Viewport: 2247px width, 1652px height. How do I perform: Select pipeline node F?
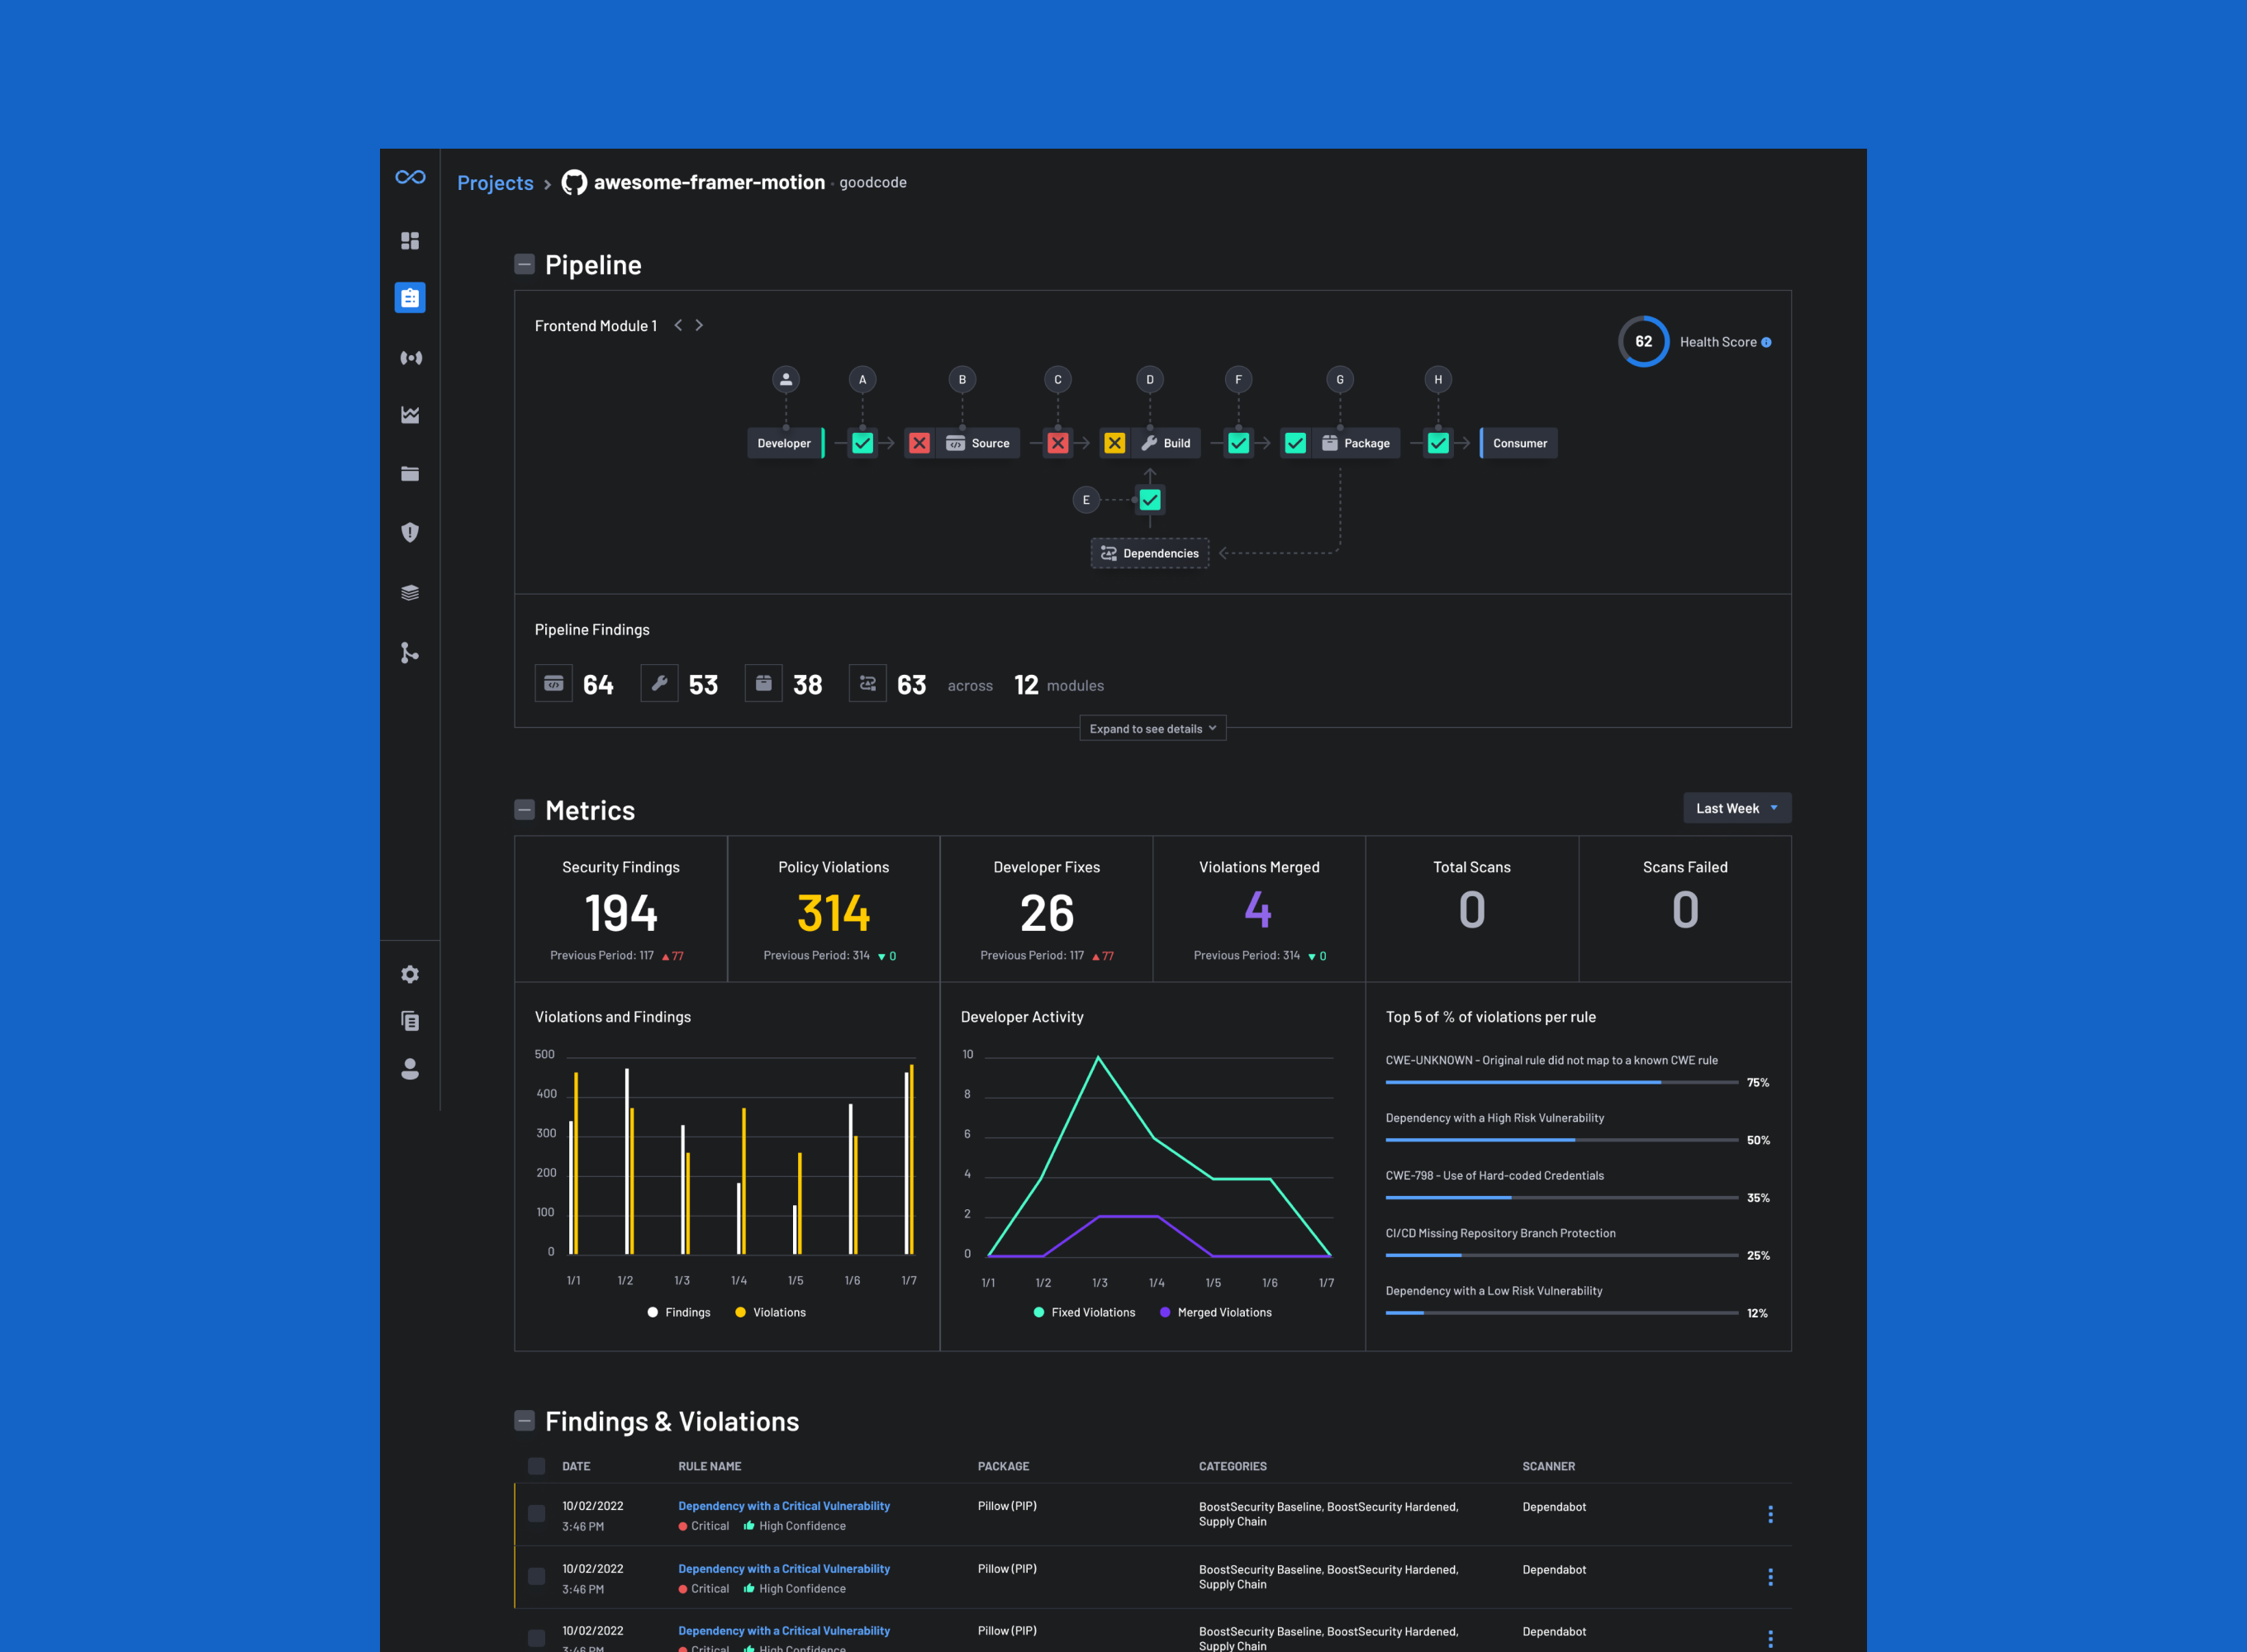click(1238, 379)
